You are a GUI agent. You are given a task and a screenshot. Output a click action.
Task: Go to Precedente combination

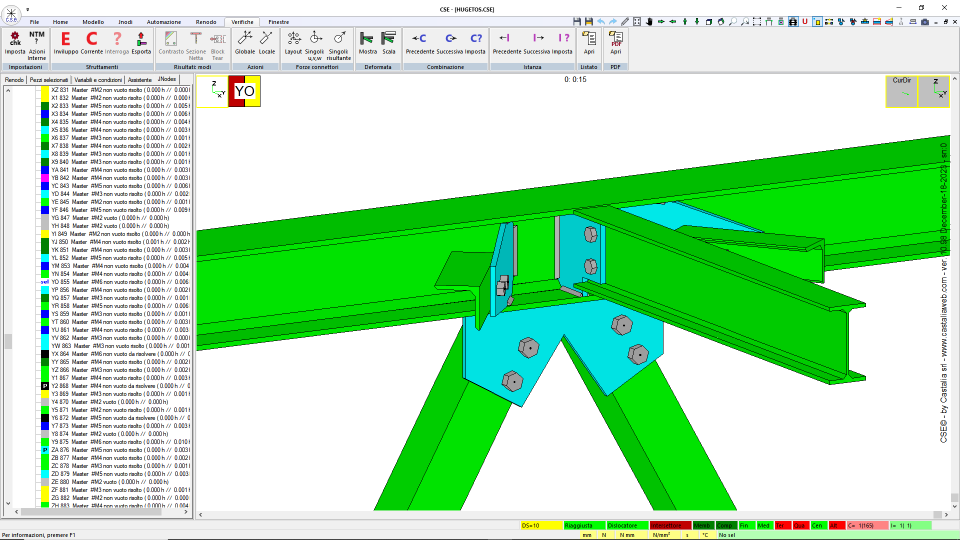click(x=419, y=43)
